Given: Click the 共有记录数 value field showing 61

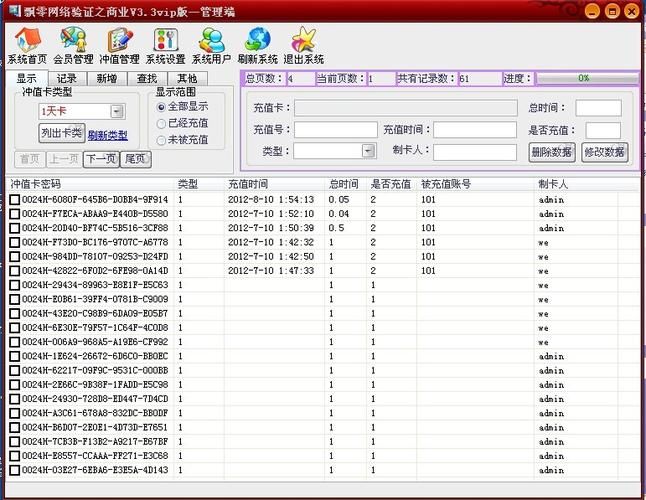Looking at the screenshot, I should point(480,78).
